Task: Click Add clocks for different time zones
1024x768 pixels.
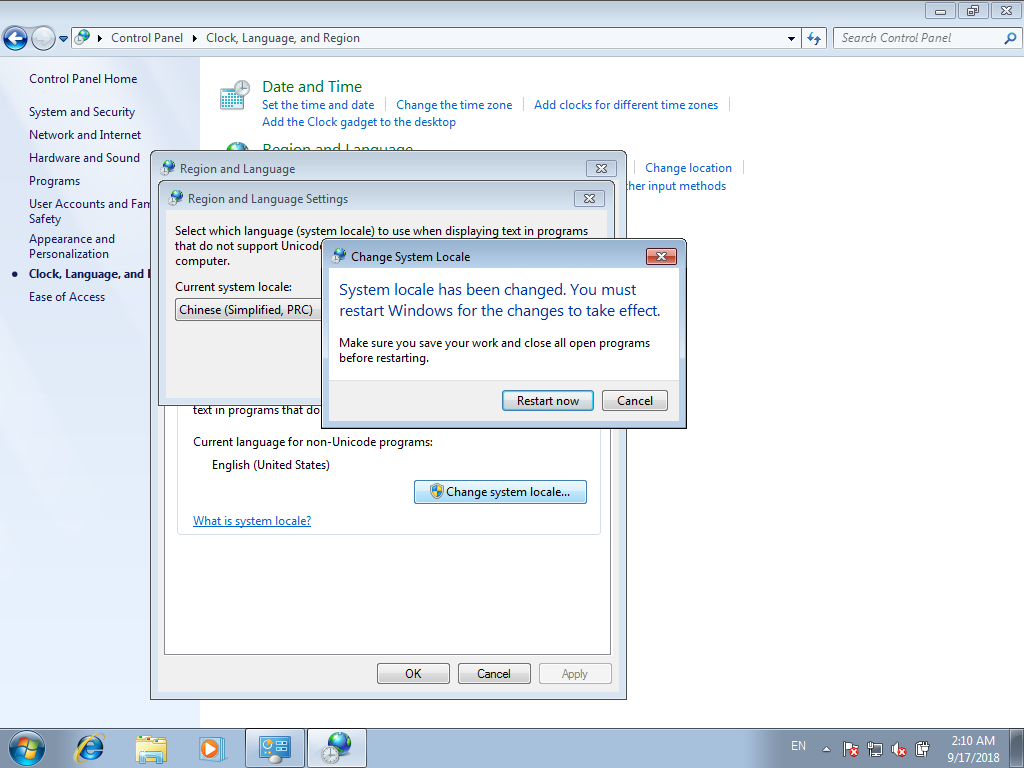Action: point(626,104)
